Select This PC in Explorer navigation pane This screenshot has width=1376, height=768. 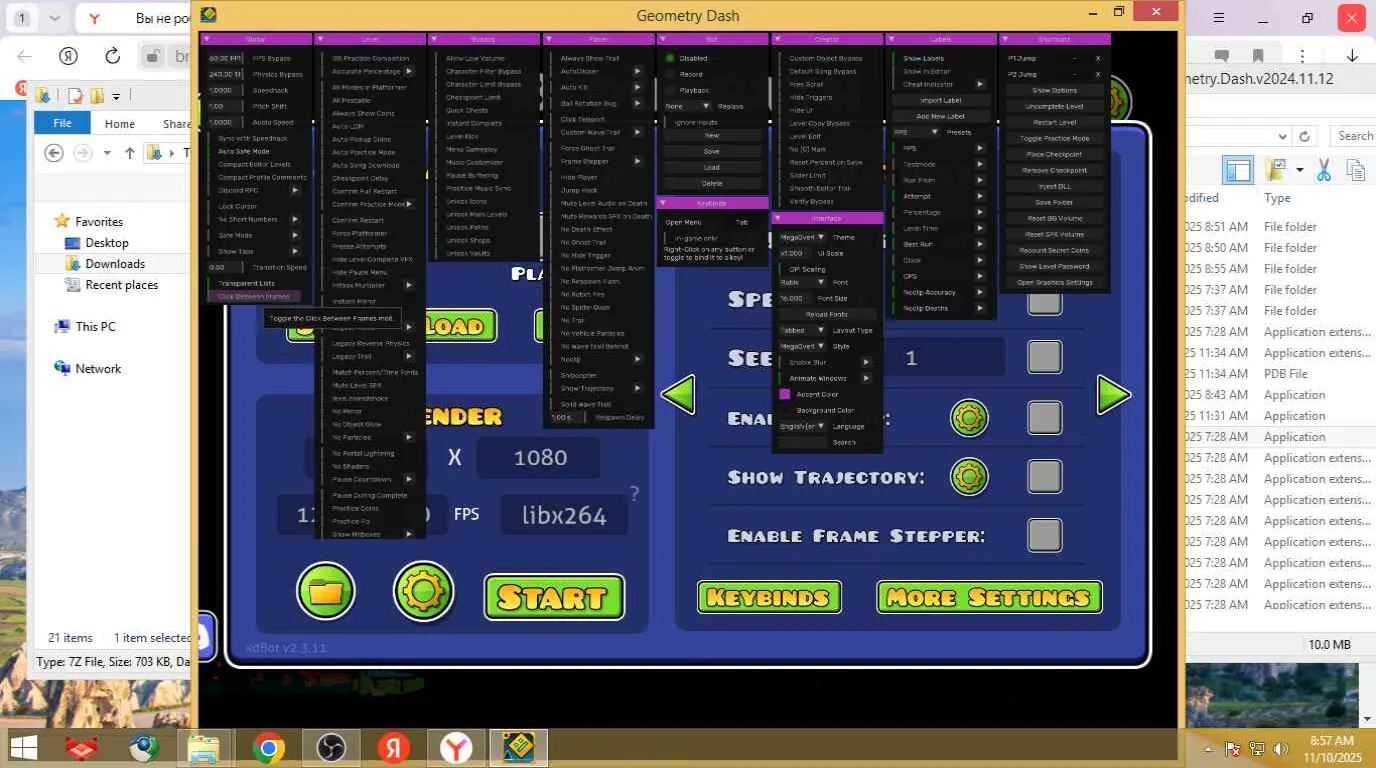click(x=95, y=326)
